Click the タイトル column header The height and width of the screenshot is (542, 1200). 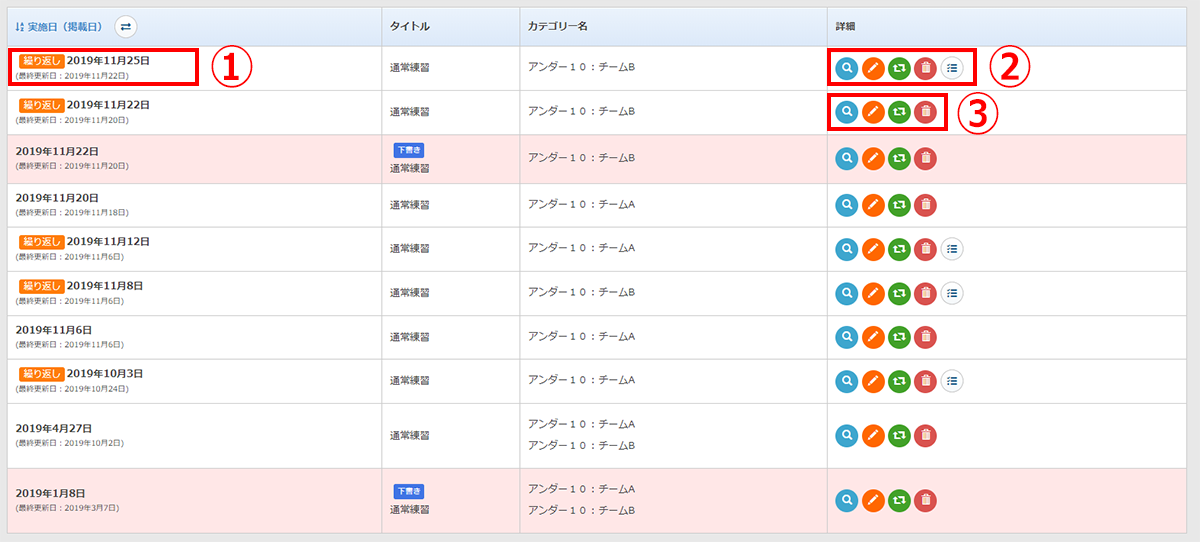409,26
